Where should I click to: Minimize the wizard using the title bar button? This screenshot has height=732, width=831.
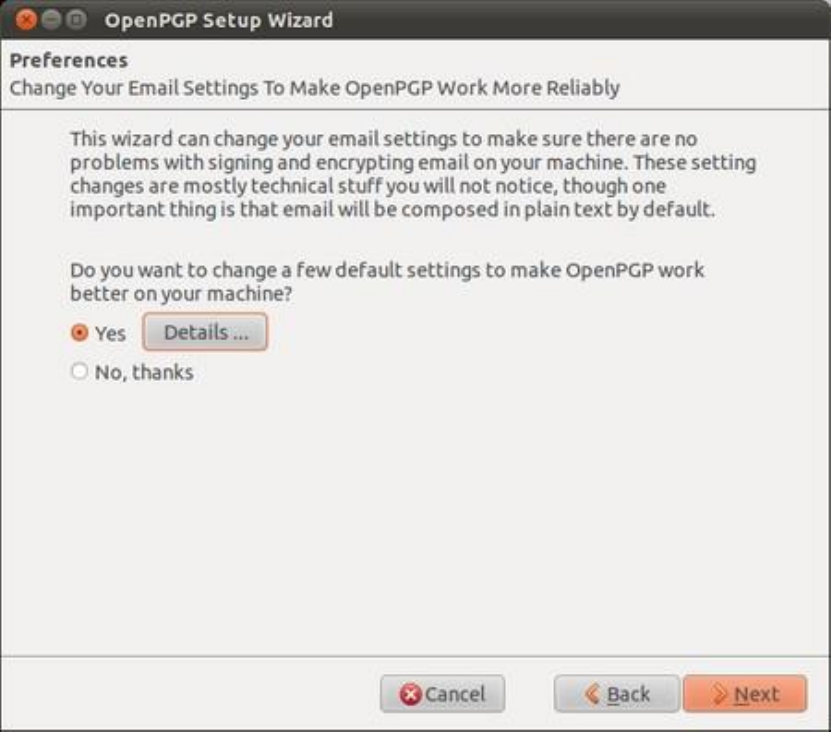(x=51, y=20)
